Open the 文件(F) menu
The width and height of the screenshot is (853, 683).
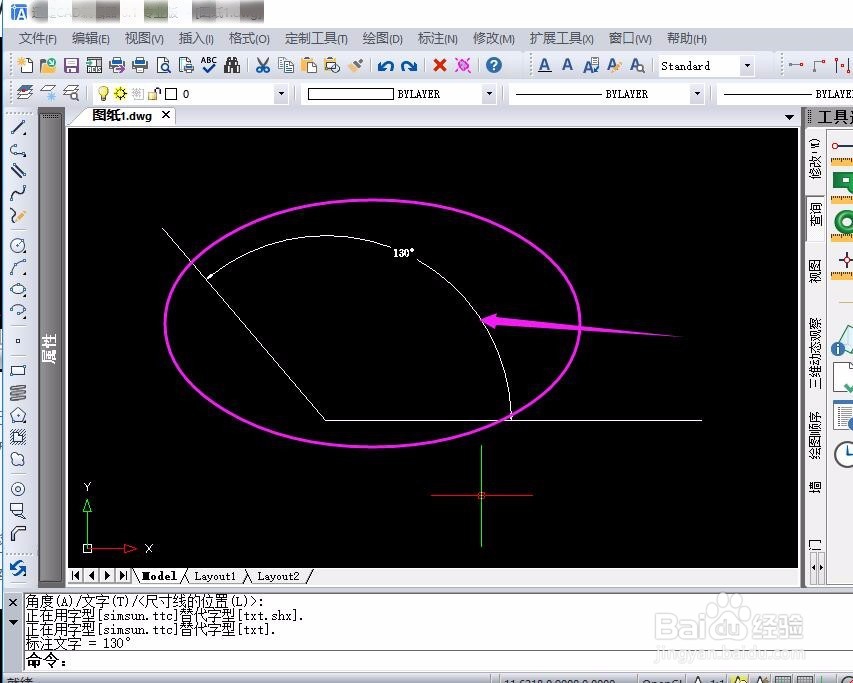38,39
